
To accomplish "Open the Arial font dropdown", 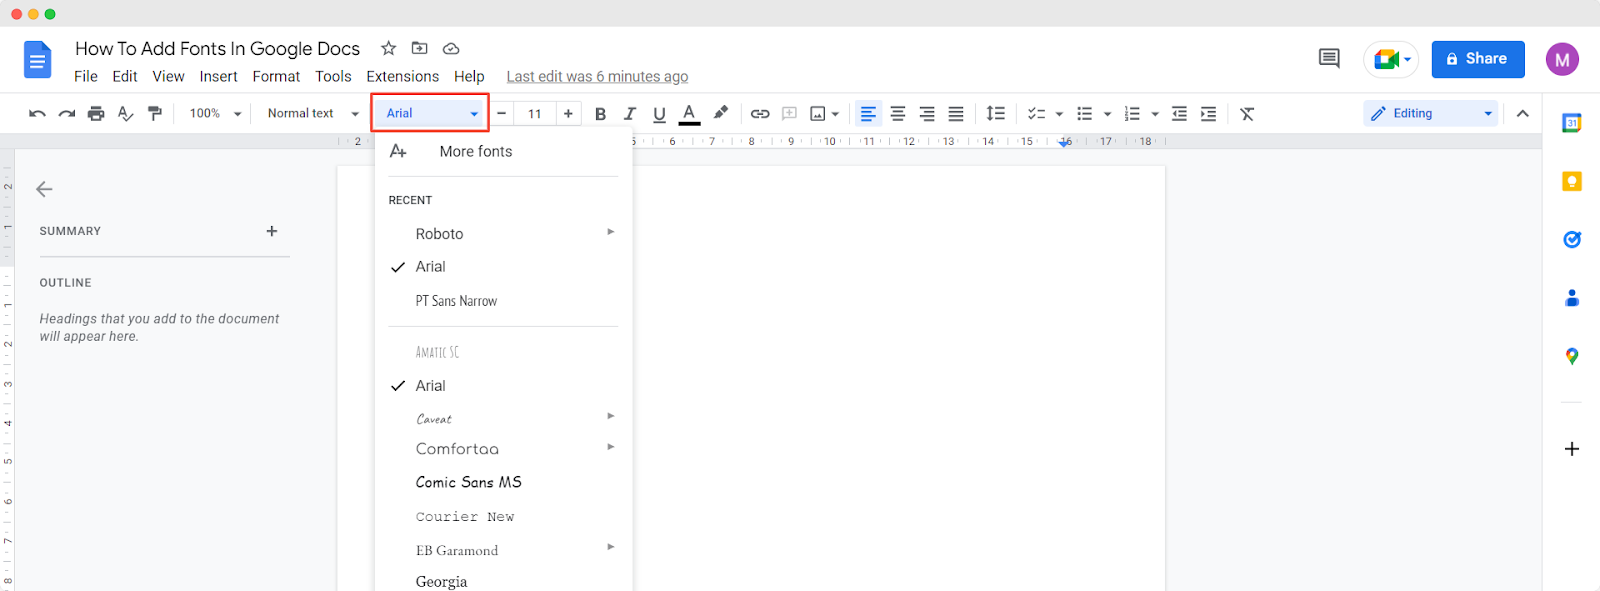I will (x=431, y=113).
